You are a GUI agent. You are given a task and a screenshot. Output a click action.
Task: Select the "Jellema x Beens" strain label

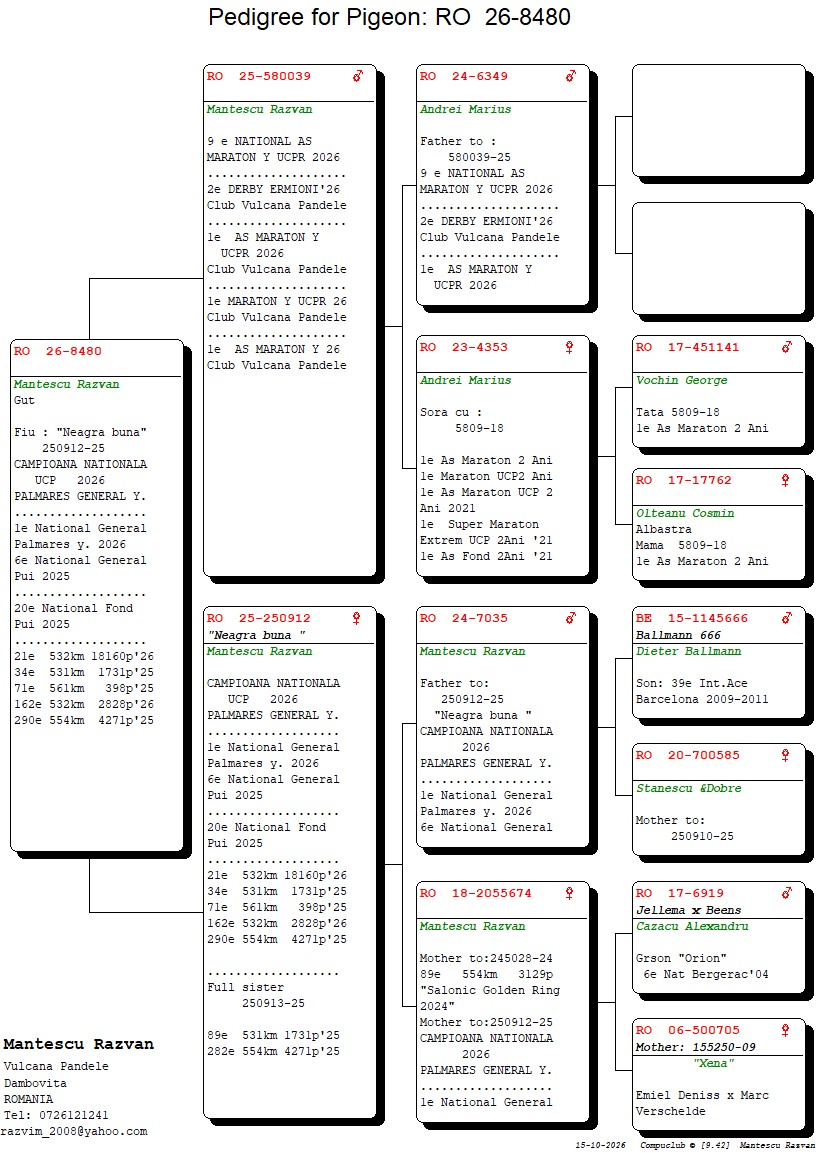click(x=688, y=910)
